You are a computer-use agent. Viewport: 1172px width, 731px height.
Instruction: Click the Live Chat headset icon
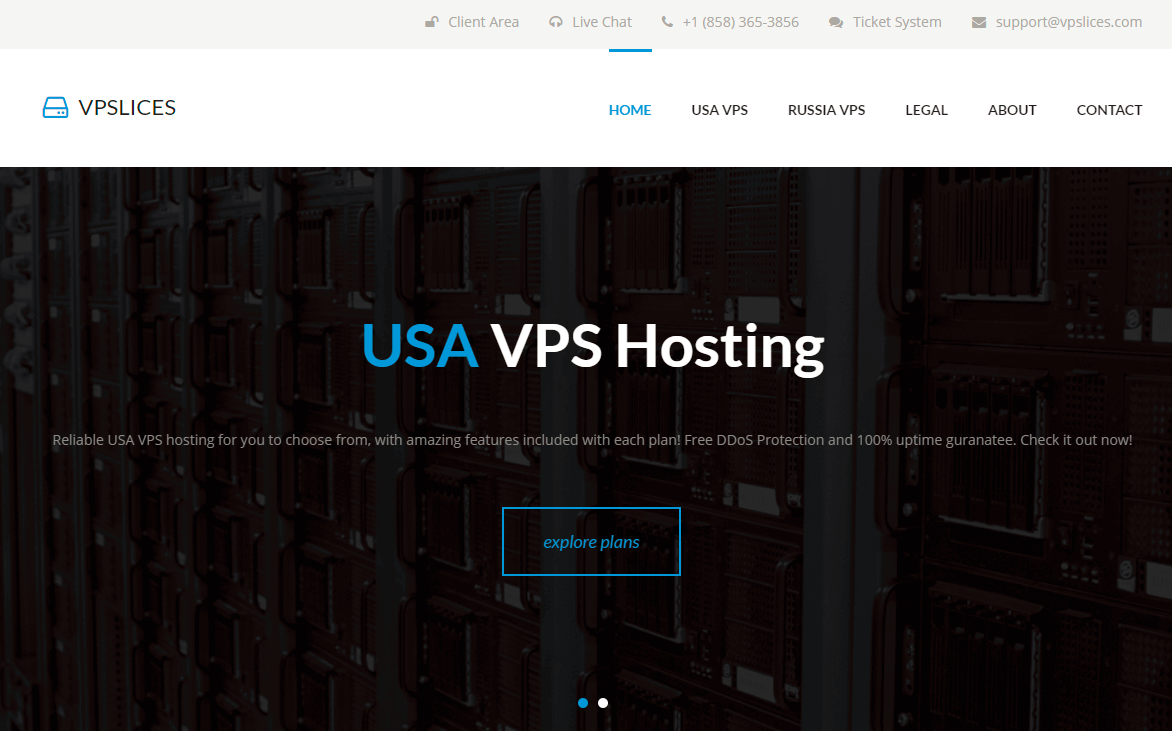click(555, 22)
